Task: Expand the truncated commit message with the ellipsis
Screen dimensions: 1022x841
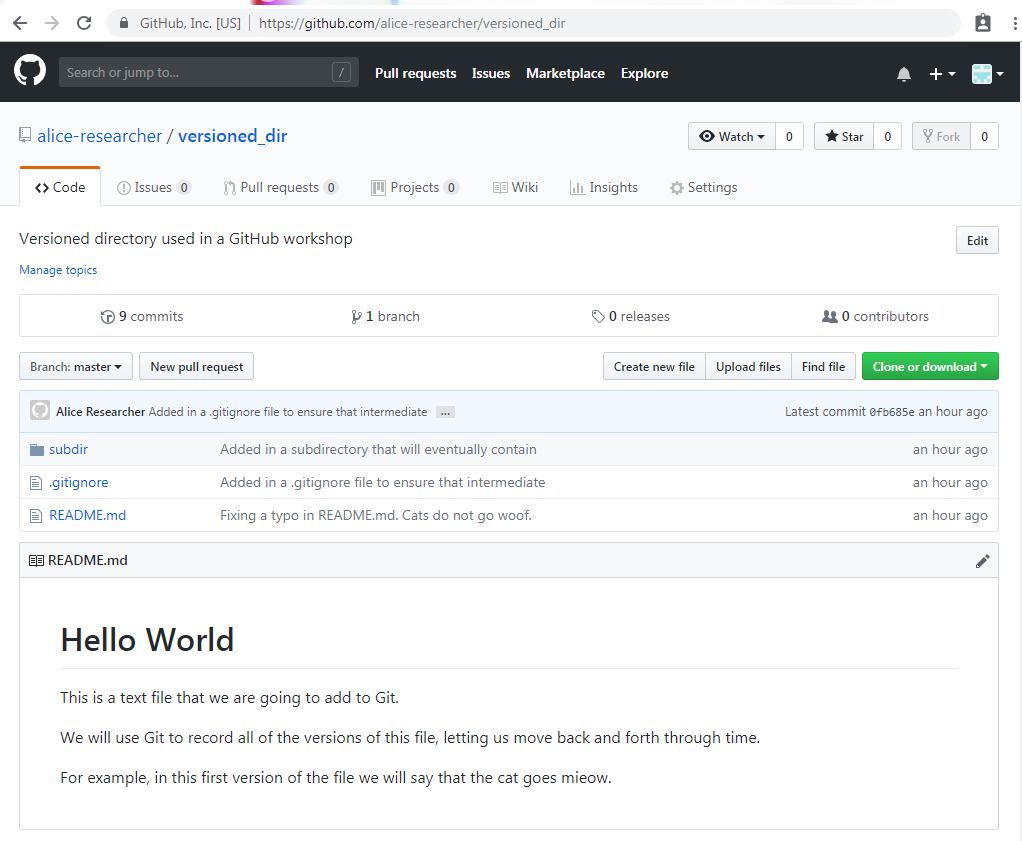Action: coord(445,411)
